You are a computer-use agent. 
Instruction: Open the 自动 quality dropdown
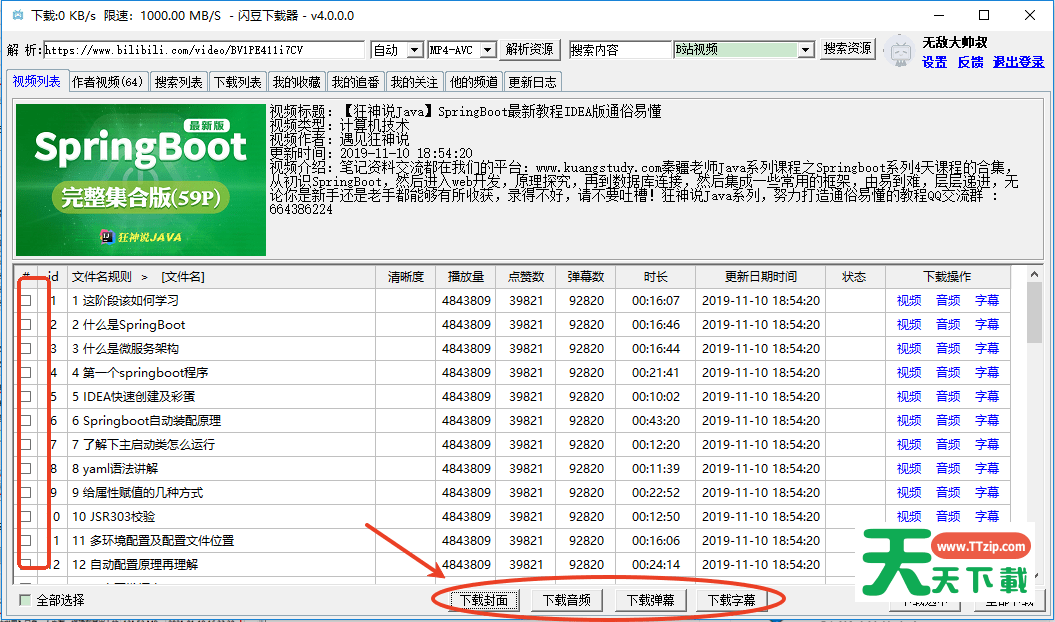397,50
